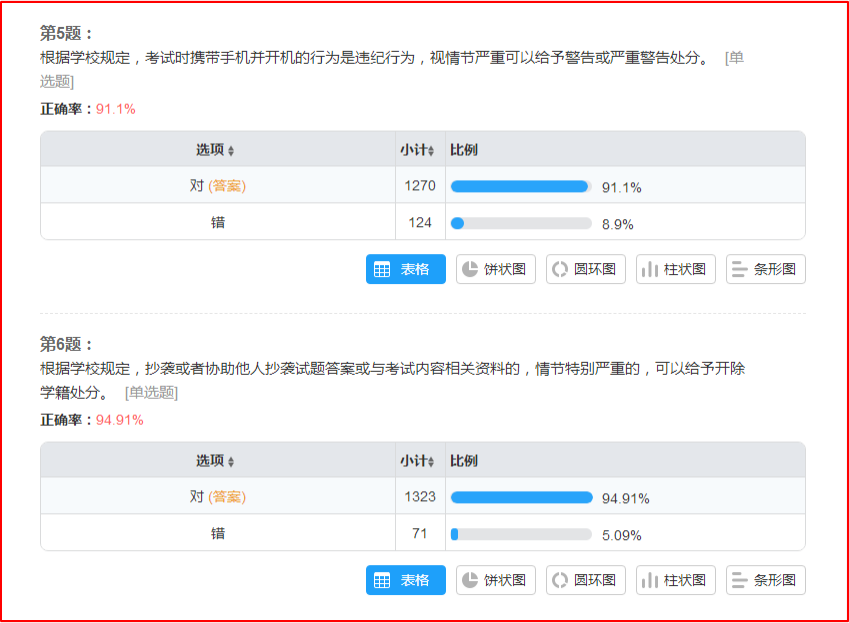
Task: Click the 94.91% progress bar in question 6
Action: pos(521,497)
